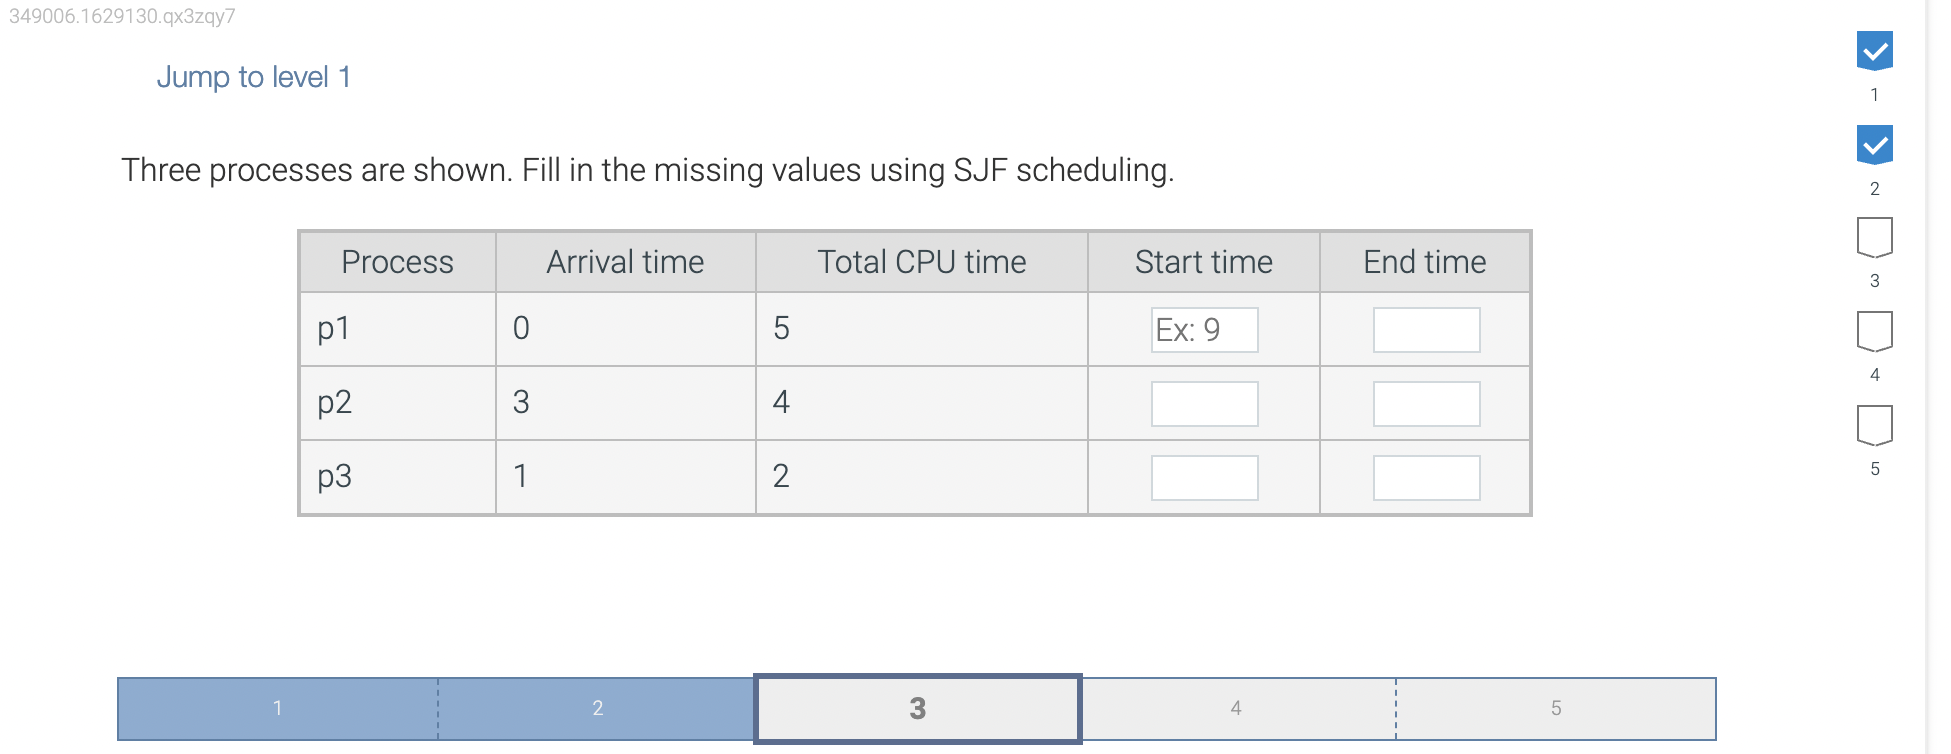Click the level 2 completed checkmark icon
This screenshot has height=754, width=1951.
(x=1874, y=144)
